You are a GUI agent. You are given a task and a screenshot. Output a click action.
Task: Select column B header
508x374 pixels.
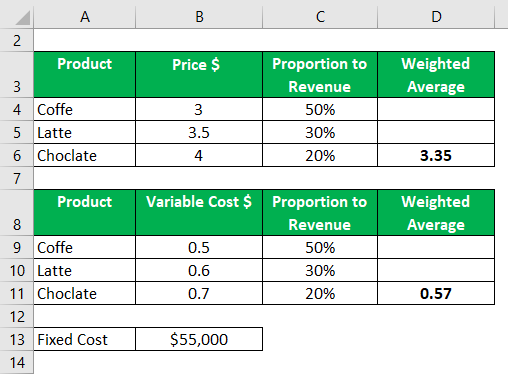tap(199, 16)
